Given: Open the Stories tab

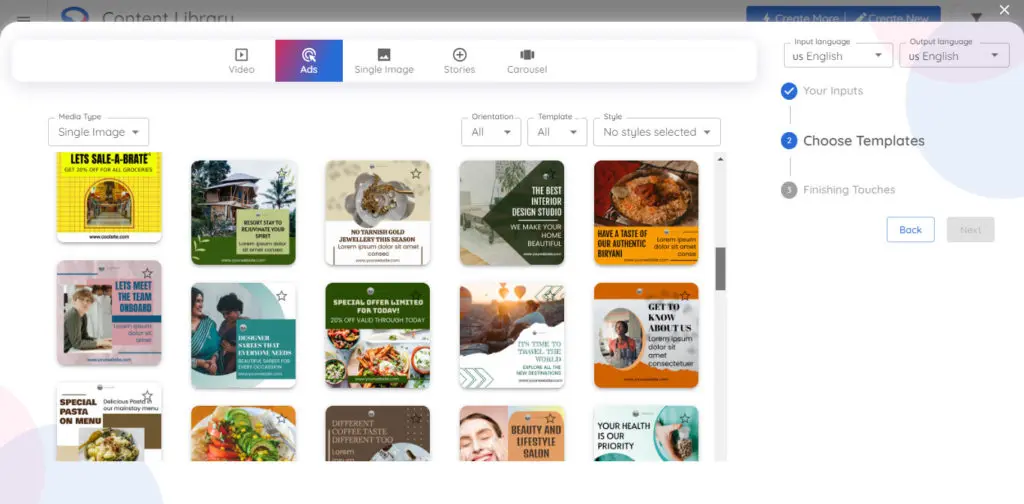Looking at the screenshot, I should (x=459, y=61).
